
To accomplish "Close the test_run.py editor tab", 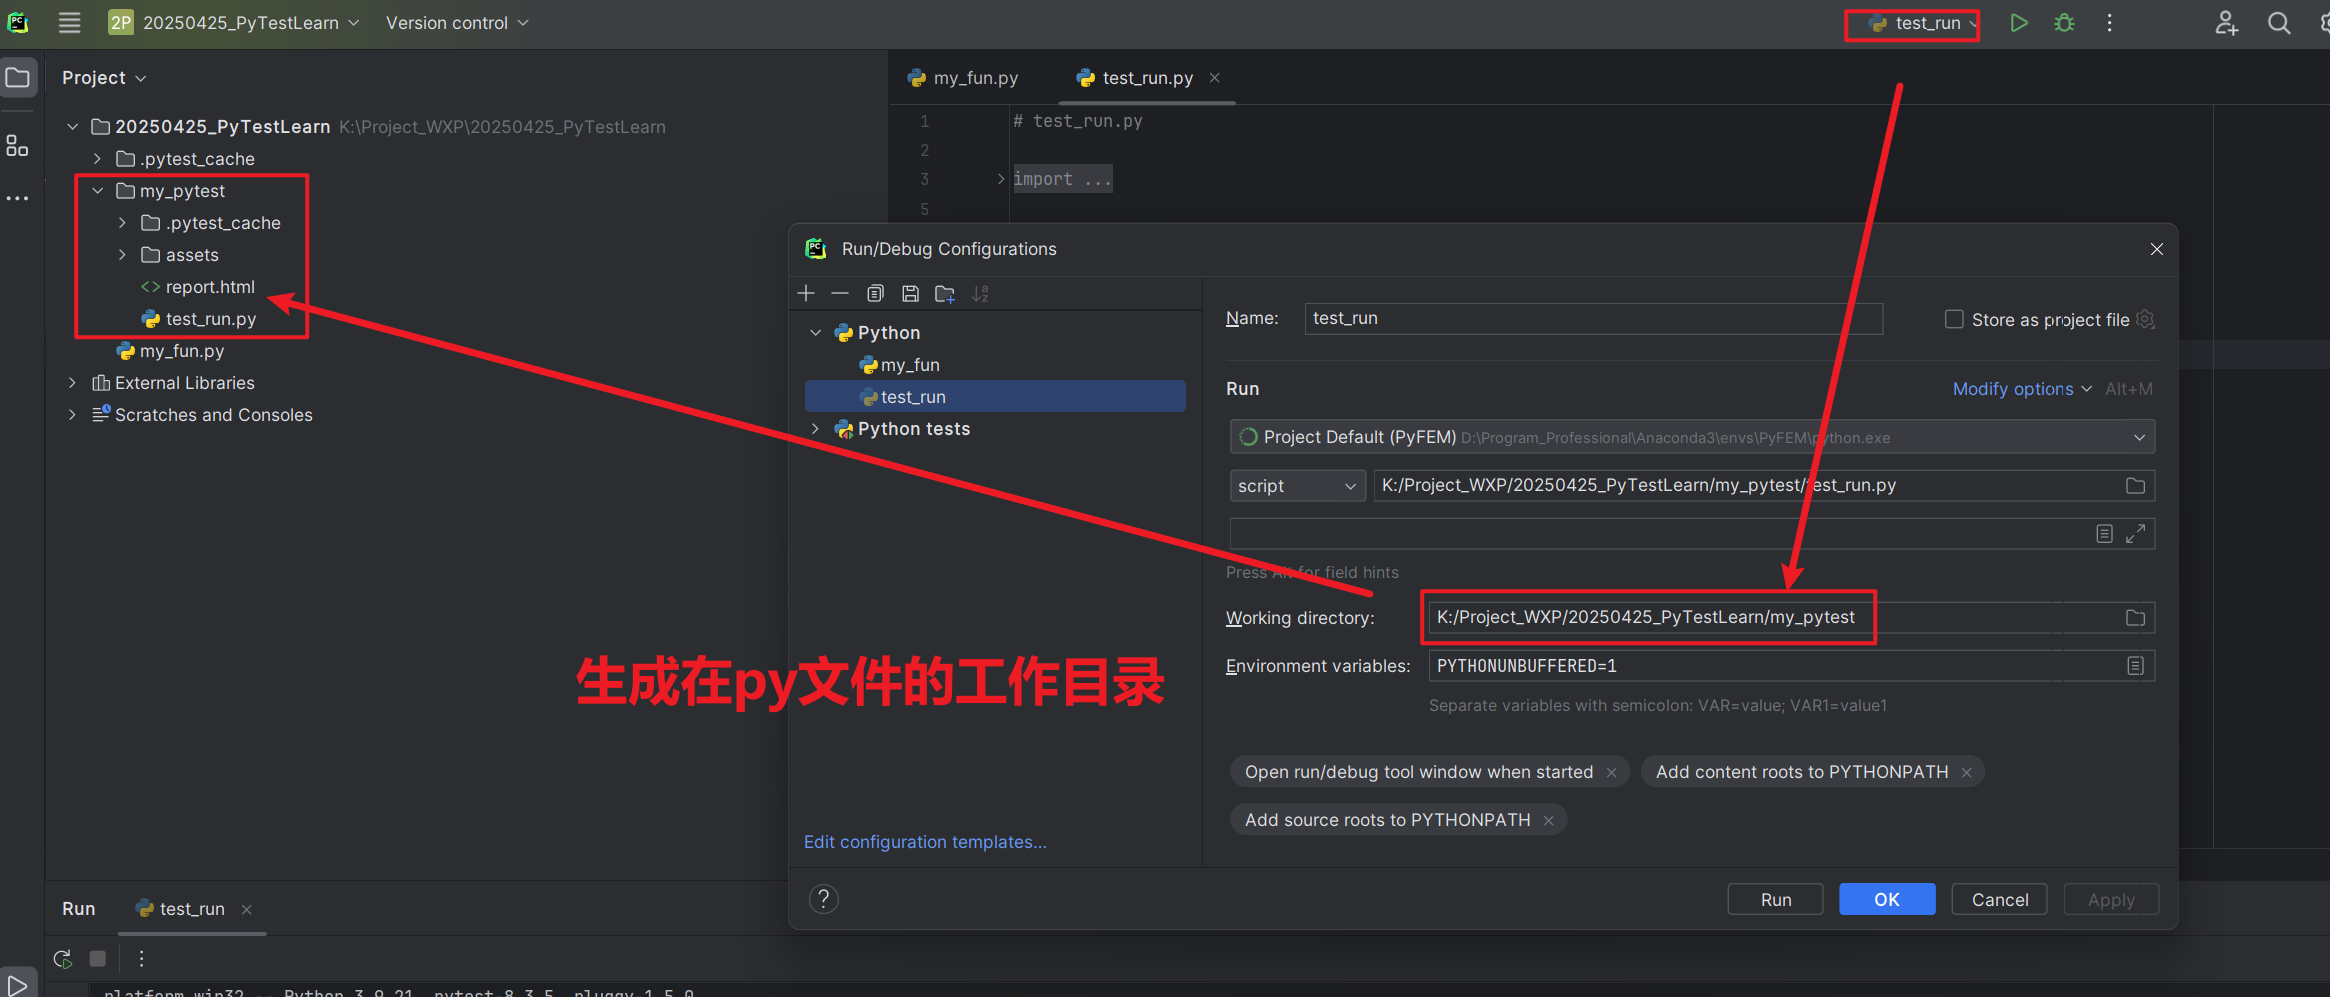I will tap(1214, 78).
